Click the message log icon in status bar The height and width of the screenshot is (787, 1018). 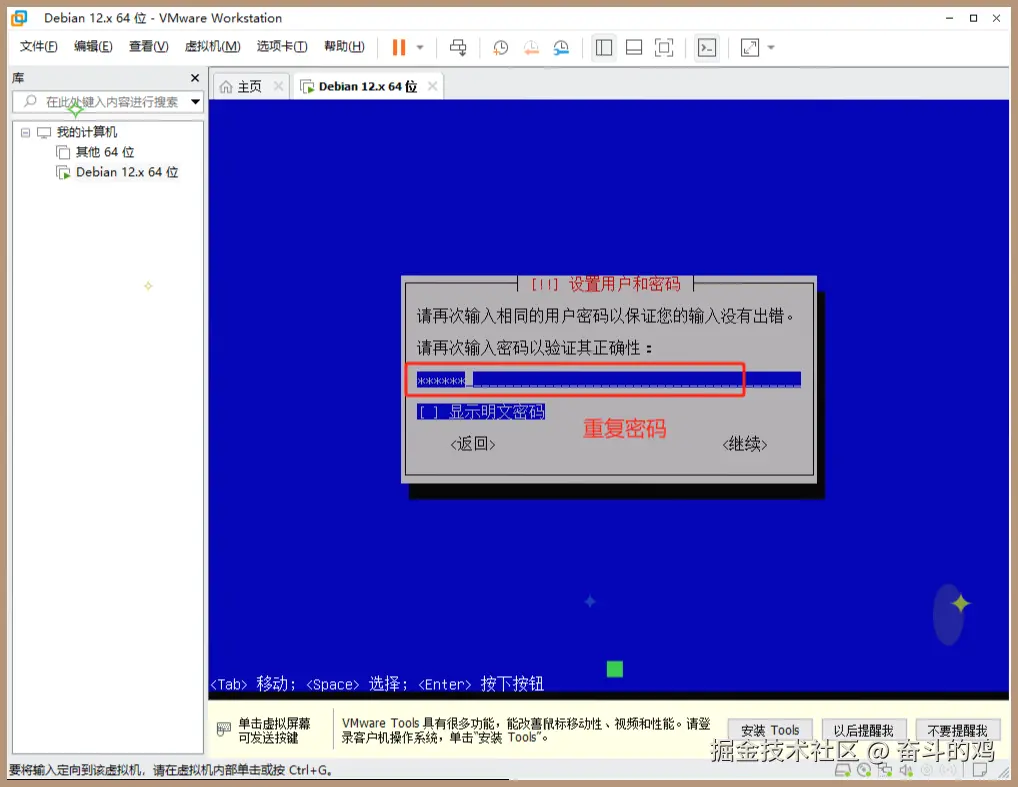tap(980, 771)
